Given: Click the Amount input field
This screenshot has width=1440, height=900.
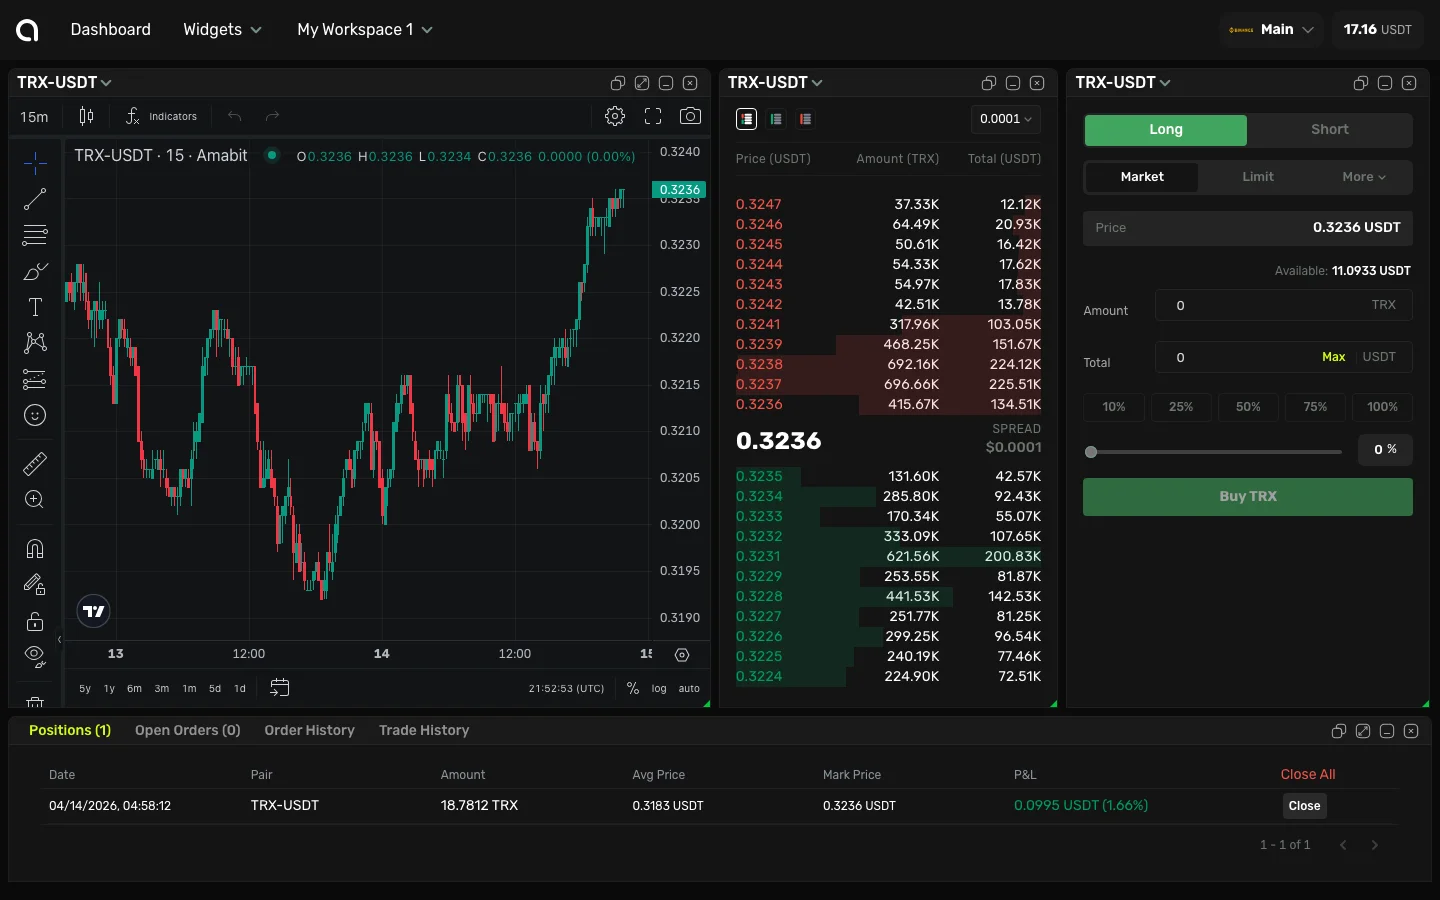Looking at the screenshot, I should click(1283, 305).
